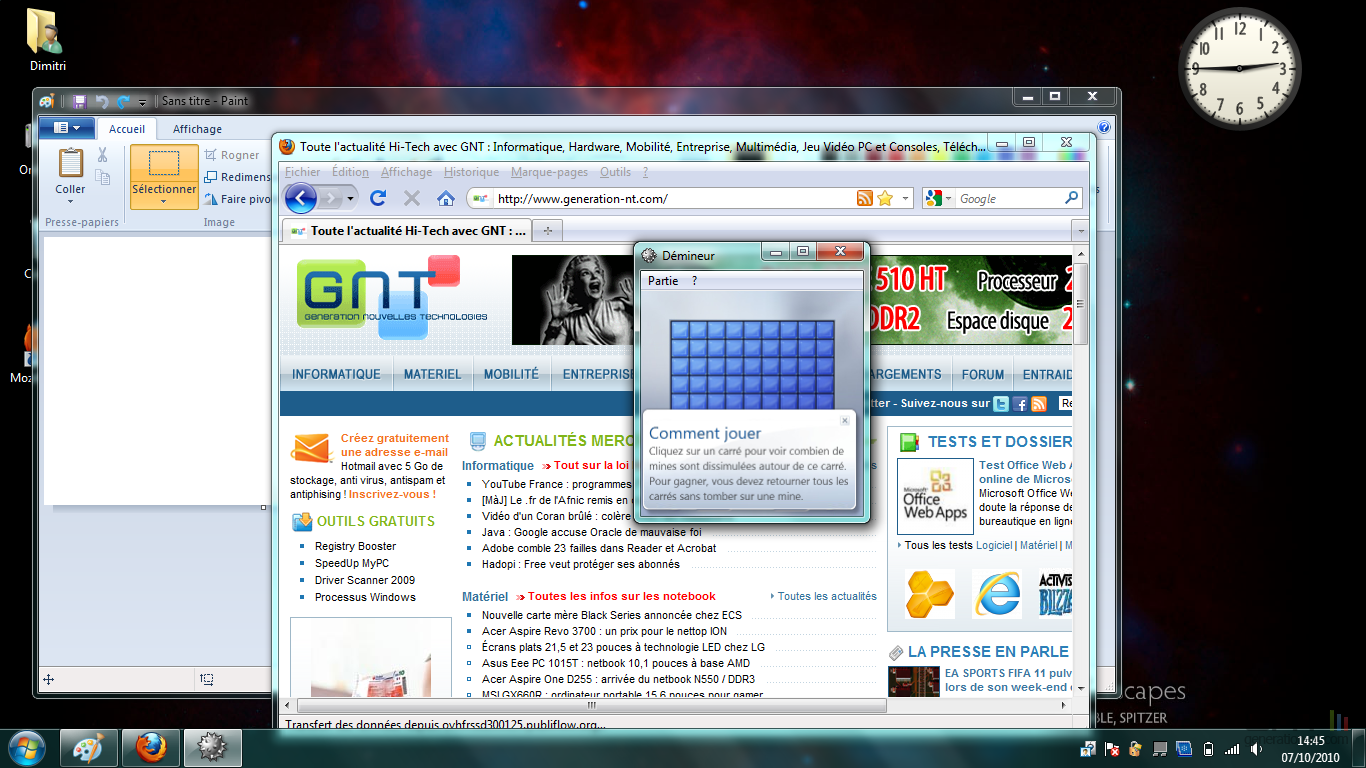Click the copy icon below the scissors in Paint
The image size is (1366, 768).
click(102, 178)
